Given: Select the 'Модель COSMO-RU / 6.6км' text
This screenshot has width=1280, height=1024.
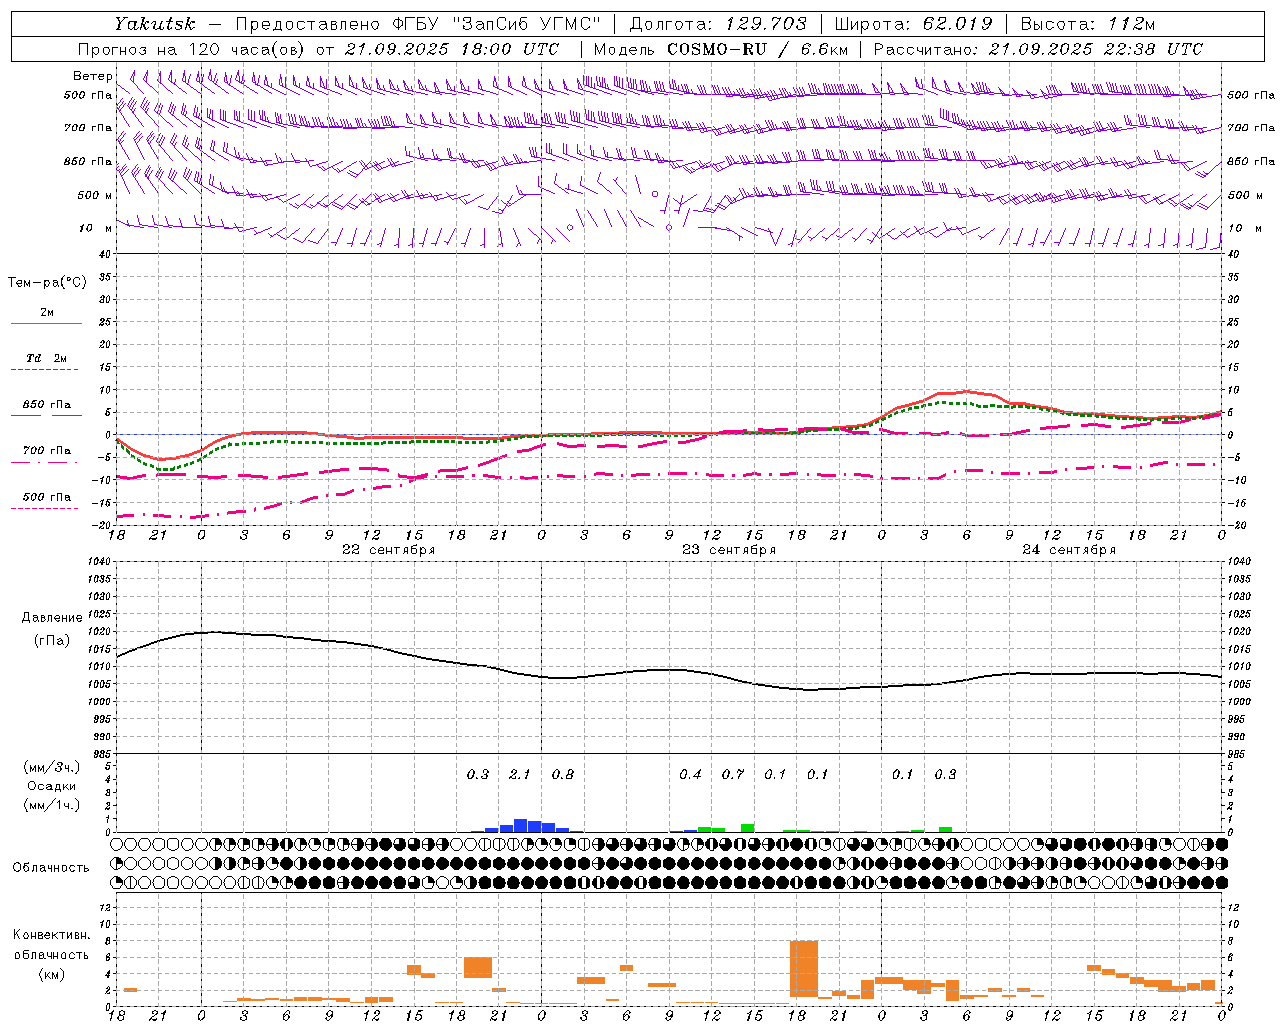Looking at the screenshot, I should click(x=721, y=49).
